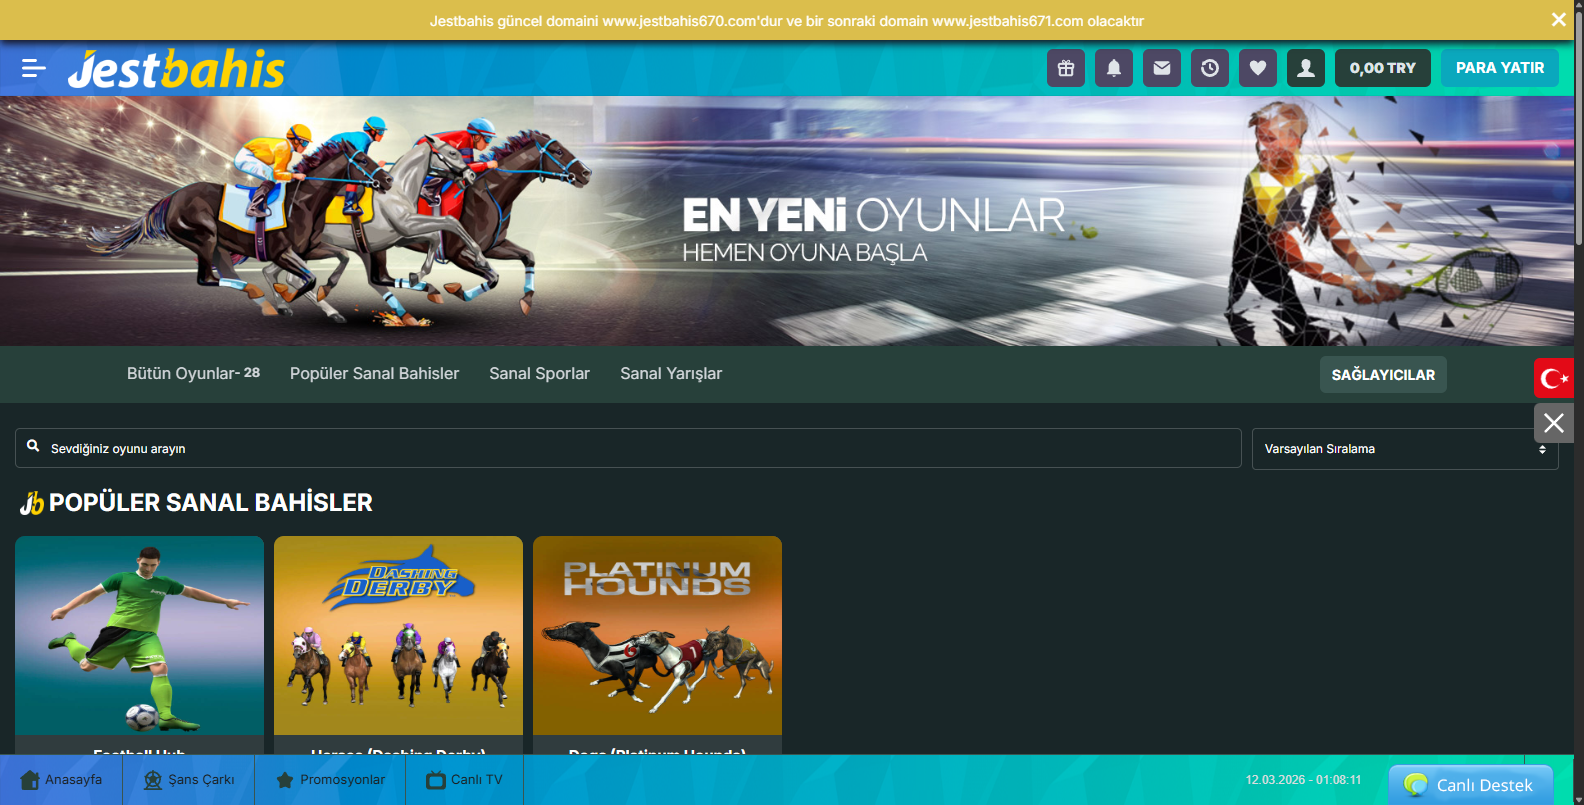The image size is (1584, 805).
Task: Open Canlı TV in bottom bar
Action: pyautogui.click(x=465, y=780)
